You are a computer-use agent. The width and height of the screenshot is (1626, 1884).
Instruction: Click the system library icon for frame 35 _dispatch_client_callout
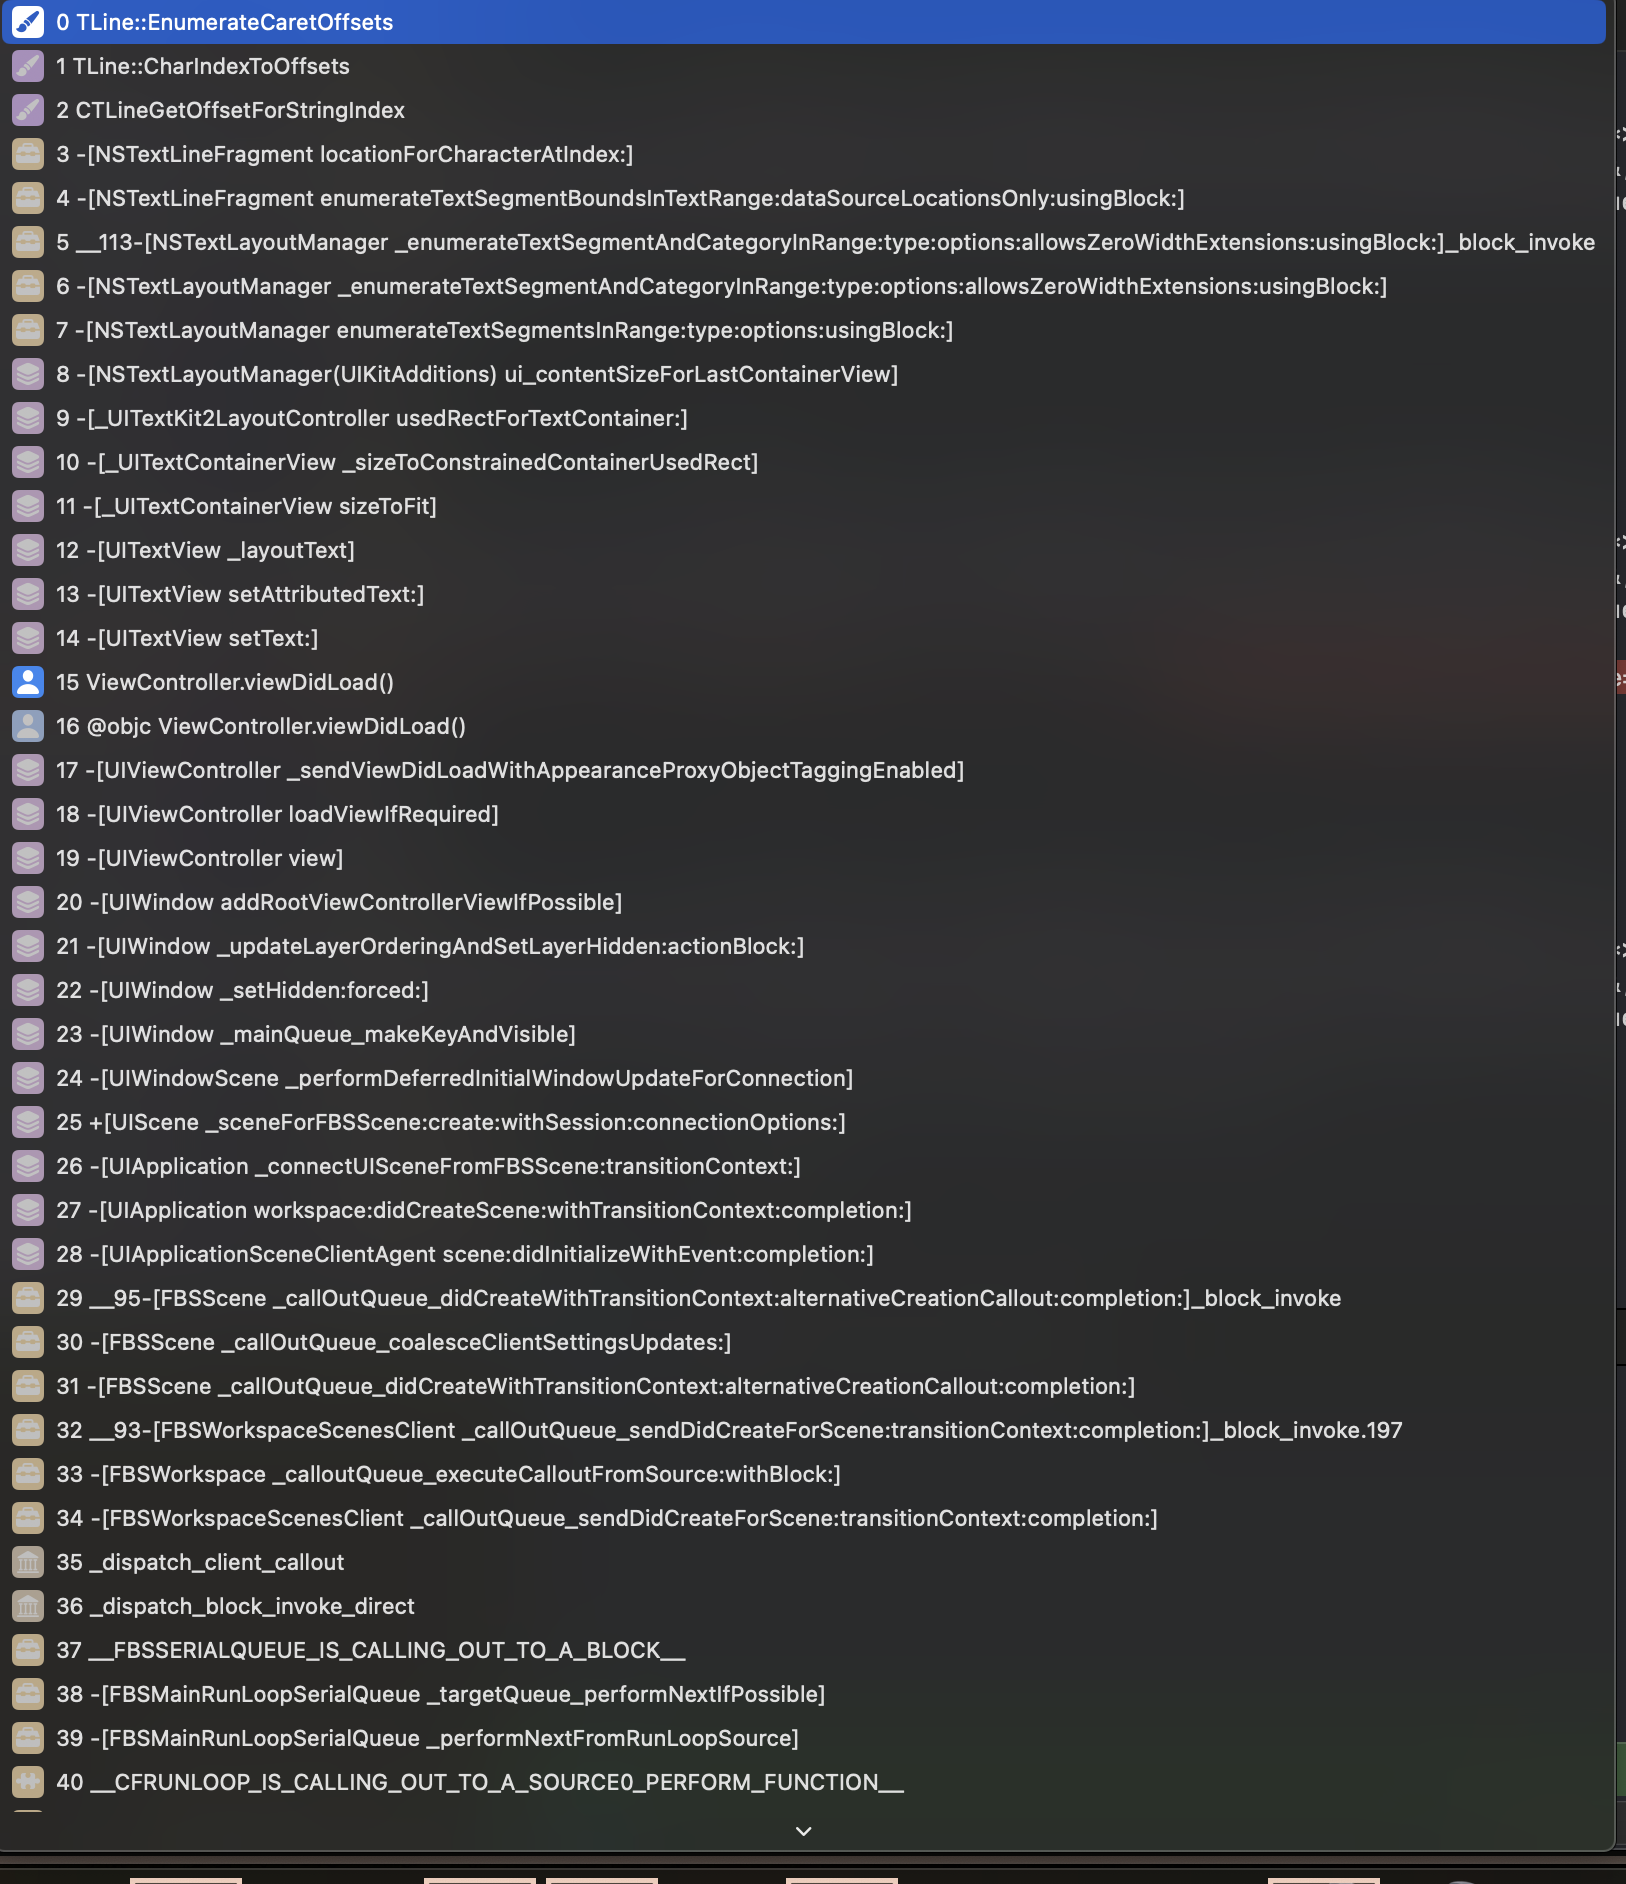click(28, 1562)
